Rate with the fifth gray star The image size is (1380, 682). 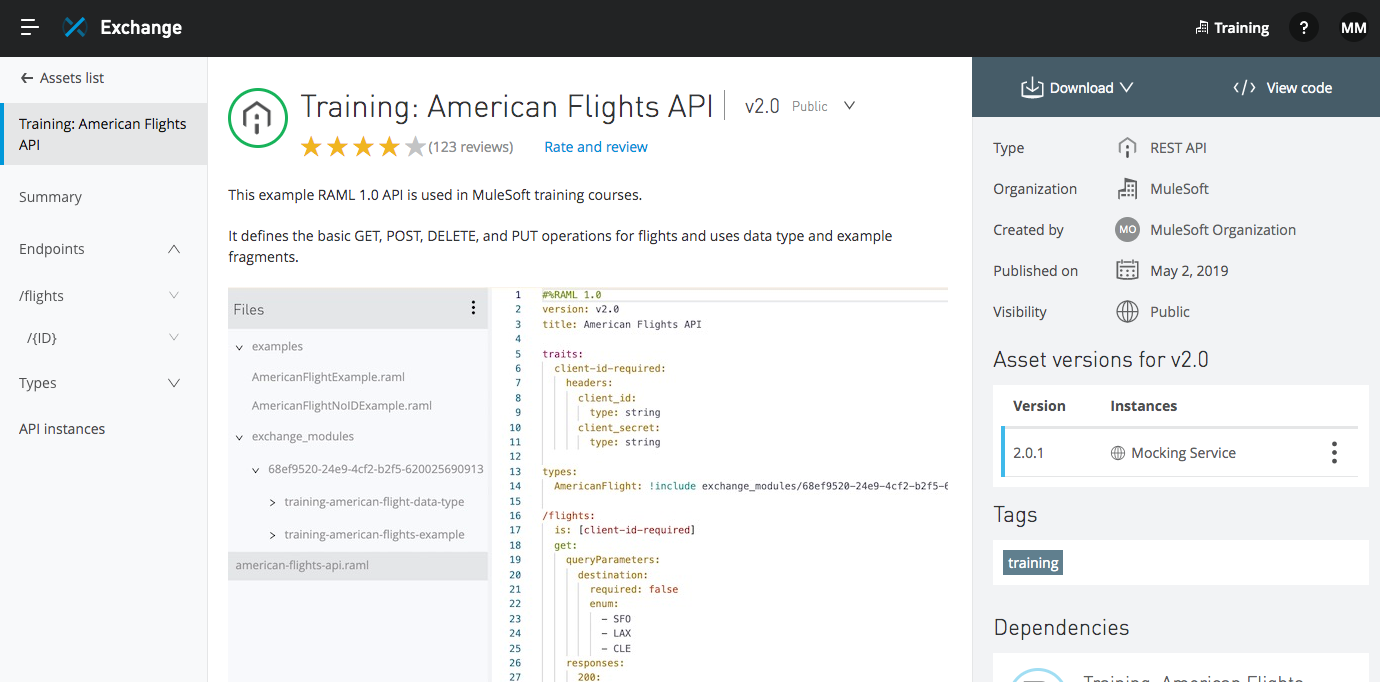(x=415, y=147)
